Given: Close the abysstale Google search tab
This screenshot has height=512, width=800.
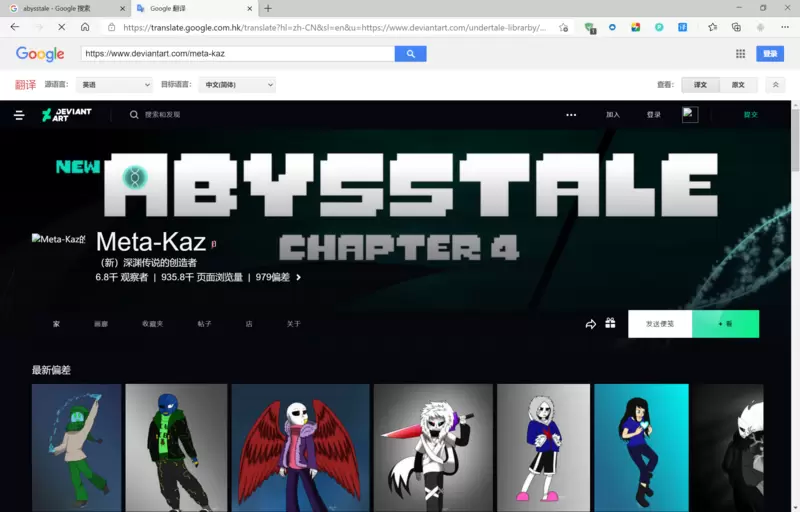Looking at the screenshot, I should tap(122, 9).
